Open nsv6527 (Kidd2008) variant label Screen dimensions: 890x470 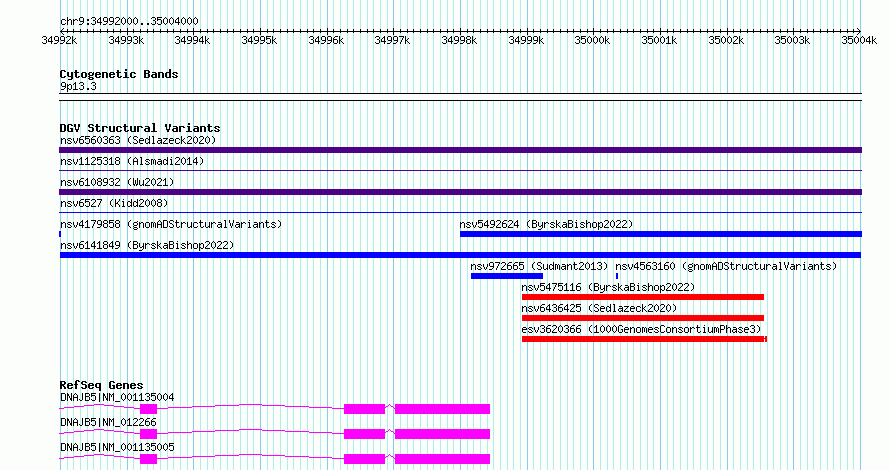(x=114, y=203)
